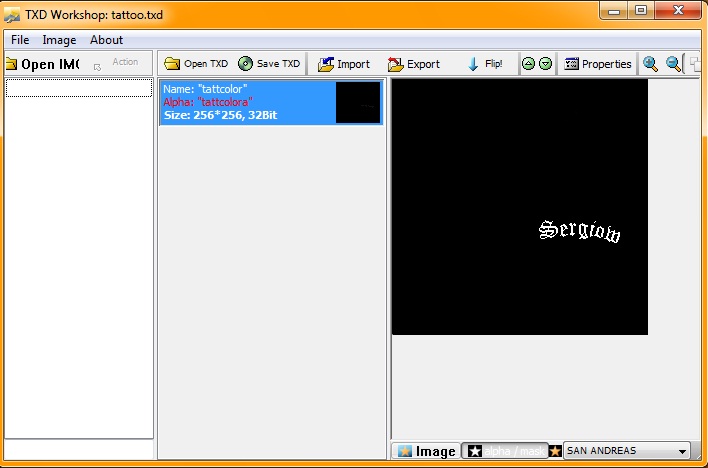This screenshot has width=708, height=468.
Task: Switch to the Image tab
Action: click(426, 451)
